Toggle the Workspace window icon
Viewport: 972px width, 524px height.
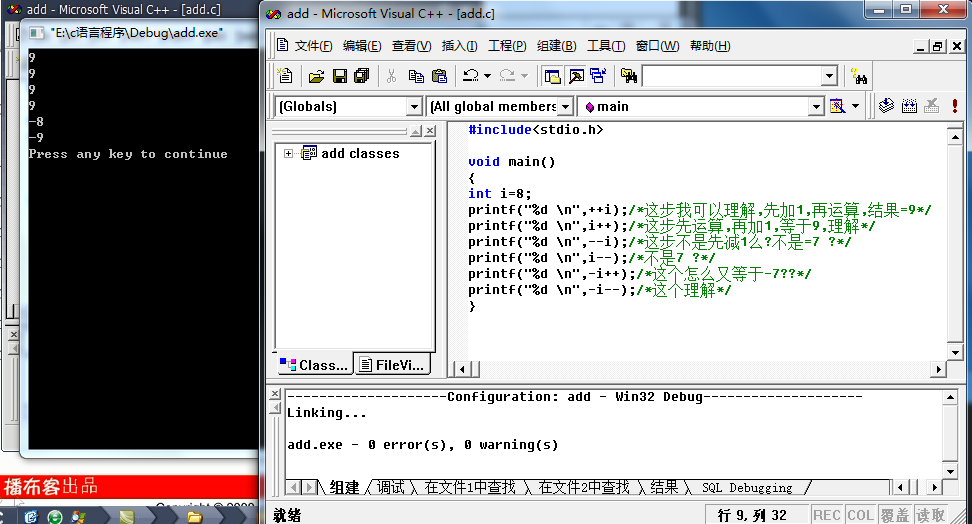tap(552, 76)
